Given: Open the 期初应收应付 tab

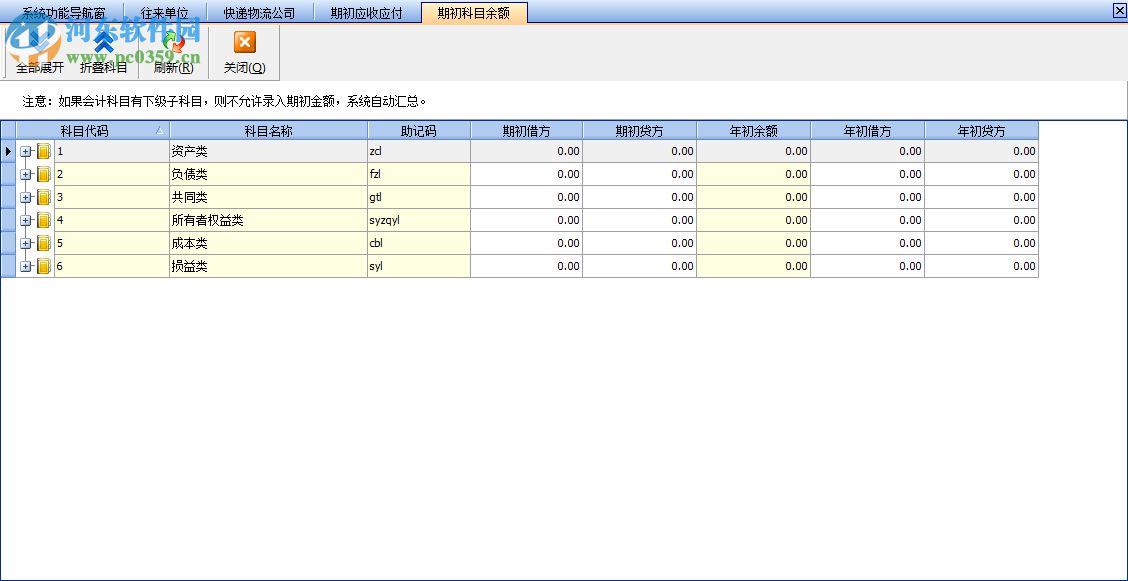Looking at the screenshot, I should click(367, 13).
